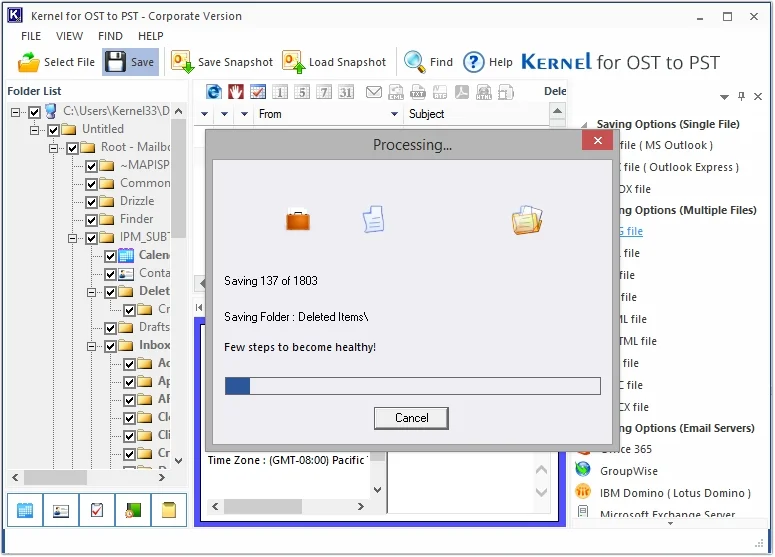The height and width of the screenshot is (557, 775).
Task: Collapse the C:\Users root tree node
Action: [15, 112]
